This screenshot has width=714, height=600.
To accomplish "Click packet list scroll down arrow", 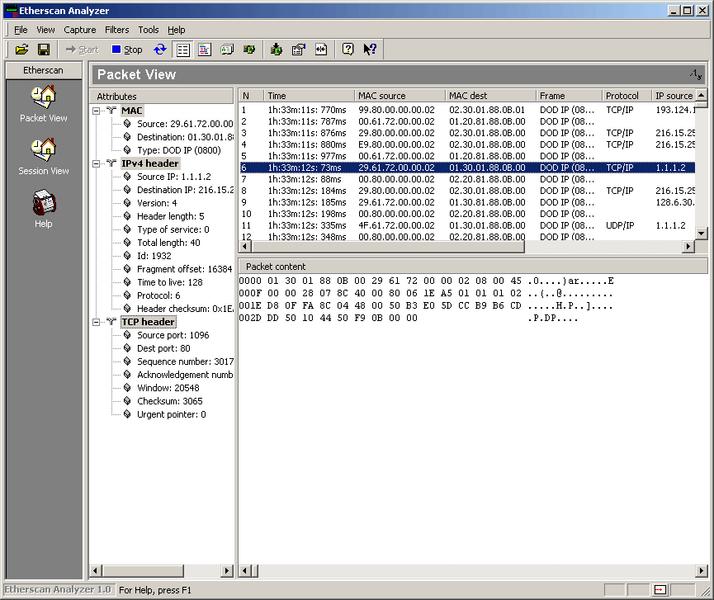I will click(x=701, y=234).
